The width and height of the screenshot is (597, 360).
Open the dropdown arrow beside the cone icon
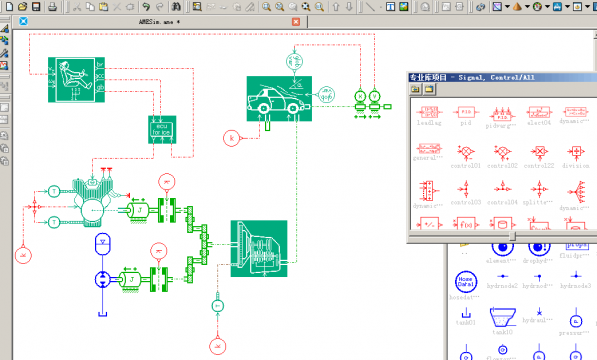pyautogui.click(x=527, y=6)
